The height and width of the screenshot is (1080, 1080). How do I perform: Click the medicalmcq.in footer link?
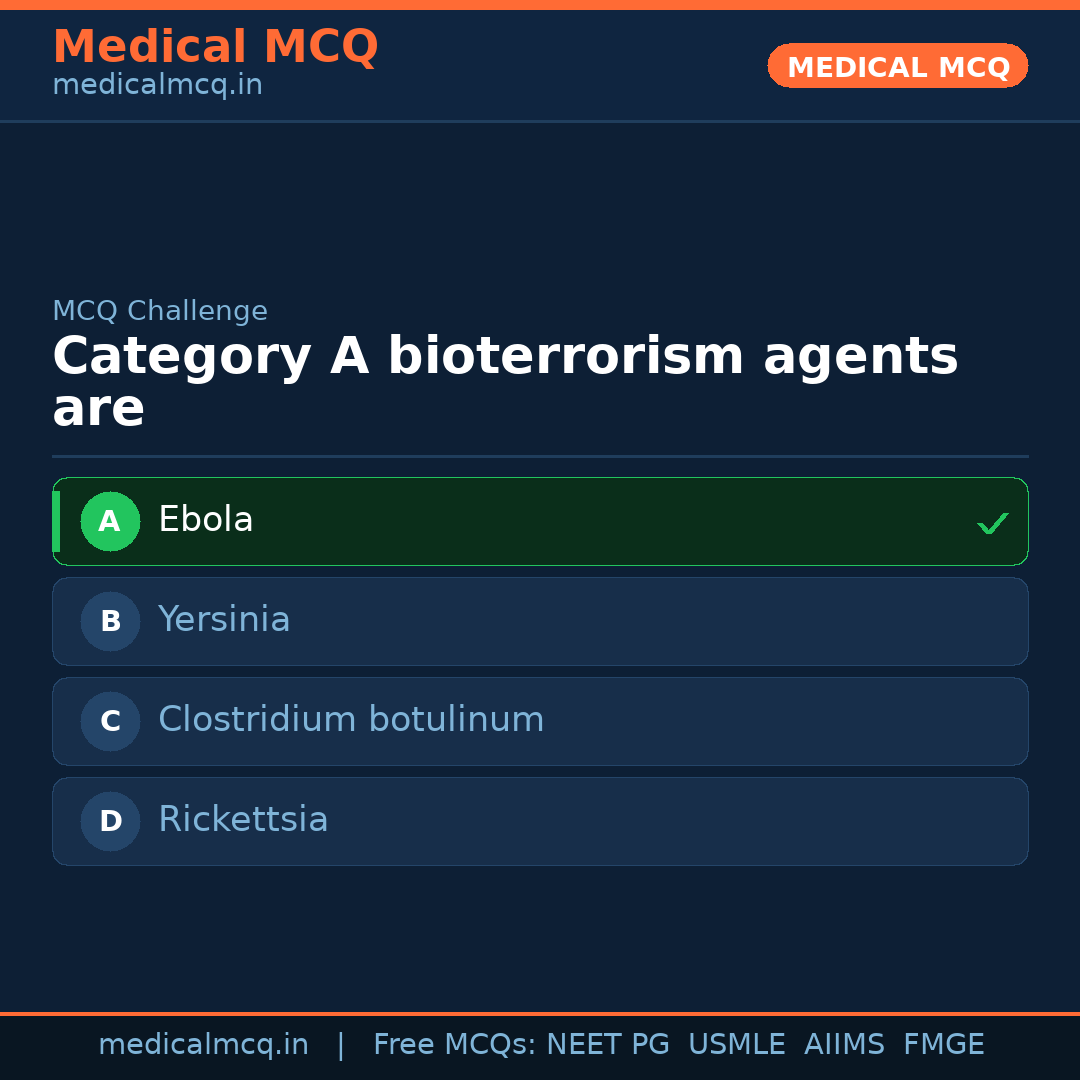tap(204, 1044)
